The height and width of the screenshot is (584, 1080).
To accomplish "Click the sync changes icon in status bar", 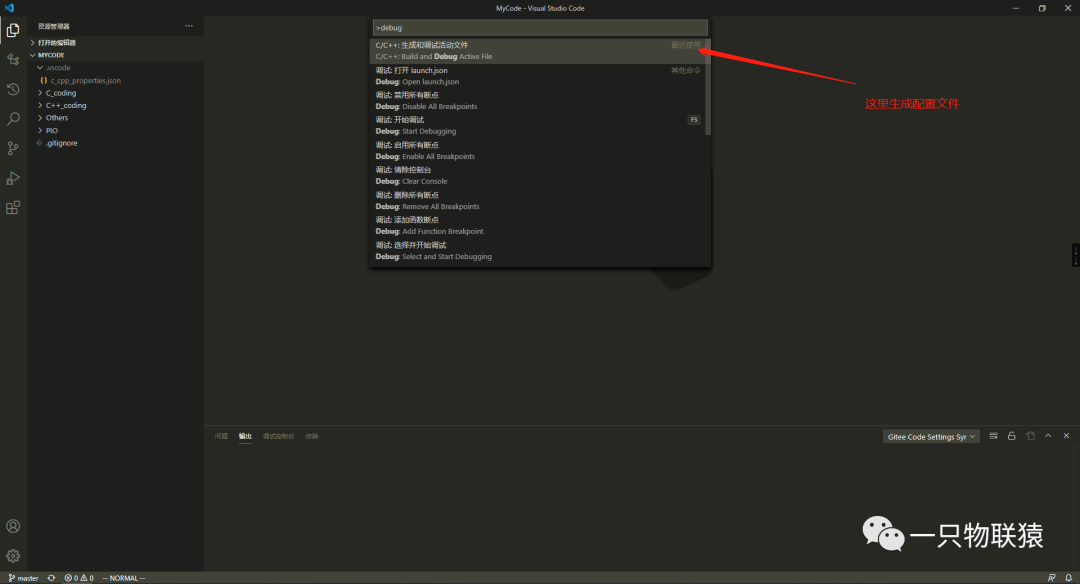I will pos(52,578).
